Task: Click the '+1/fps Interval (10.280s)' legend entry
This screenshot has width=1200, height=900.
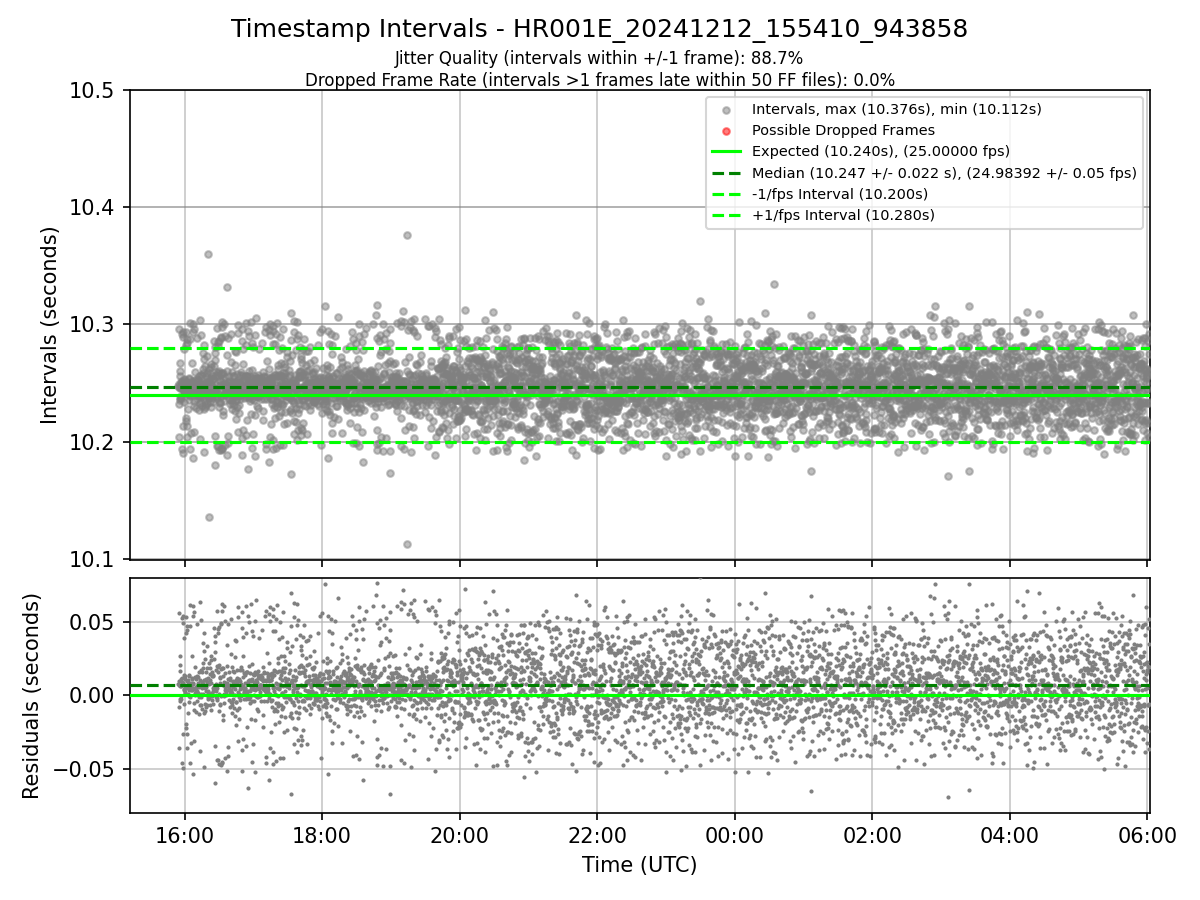Action: (x=843, y=214)
